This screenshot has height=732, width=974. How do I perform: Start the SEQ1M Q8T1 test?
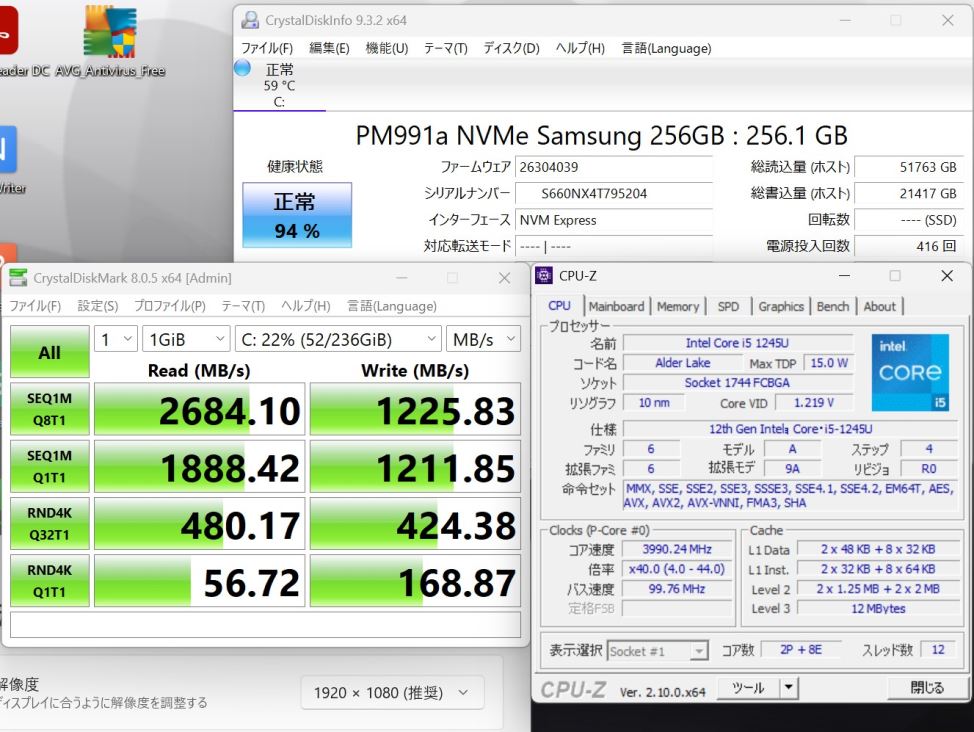[49, 409]
